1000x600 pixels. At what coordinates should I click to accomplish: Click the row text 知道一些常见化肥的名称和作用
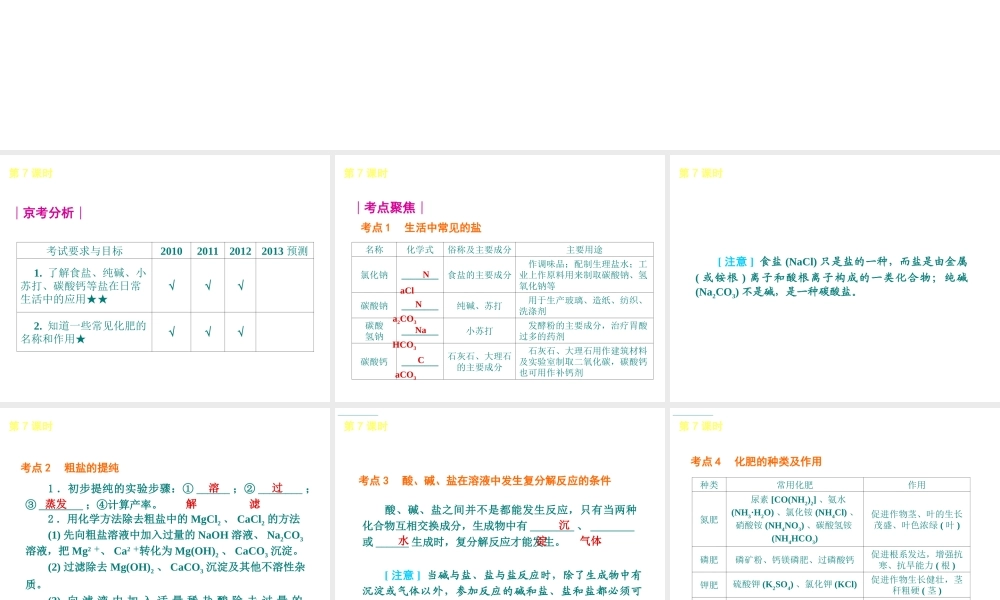[x=84, y=332]
